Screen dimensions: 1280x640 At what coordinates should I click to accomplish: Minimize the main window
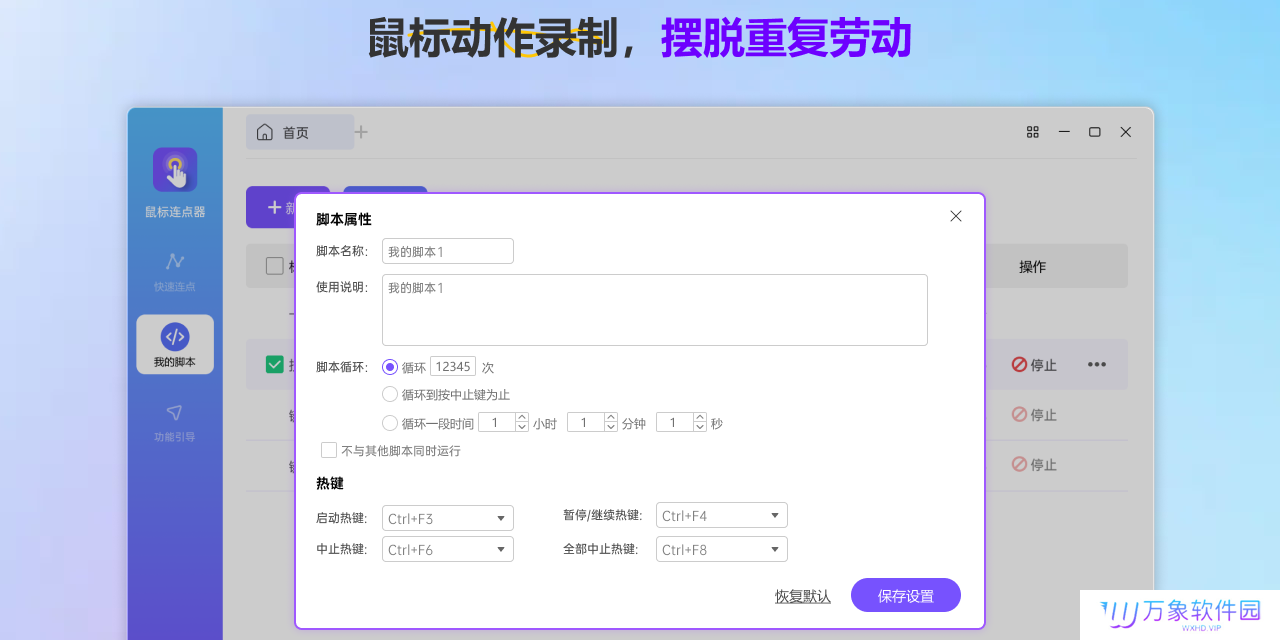1064,132
